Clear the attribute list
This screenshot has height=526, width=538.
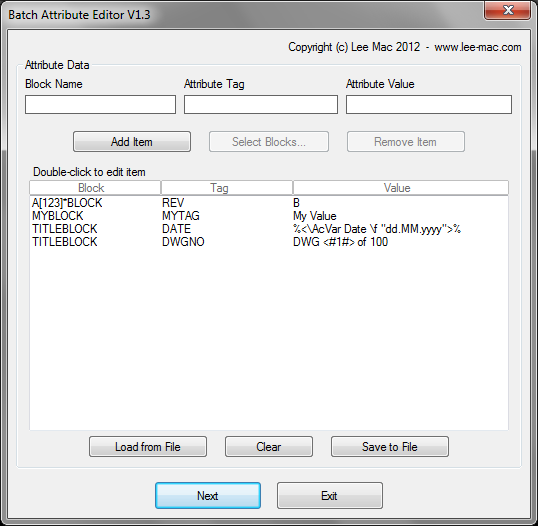(x=269, y=446)
